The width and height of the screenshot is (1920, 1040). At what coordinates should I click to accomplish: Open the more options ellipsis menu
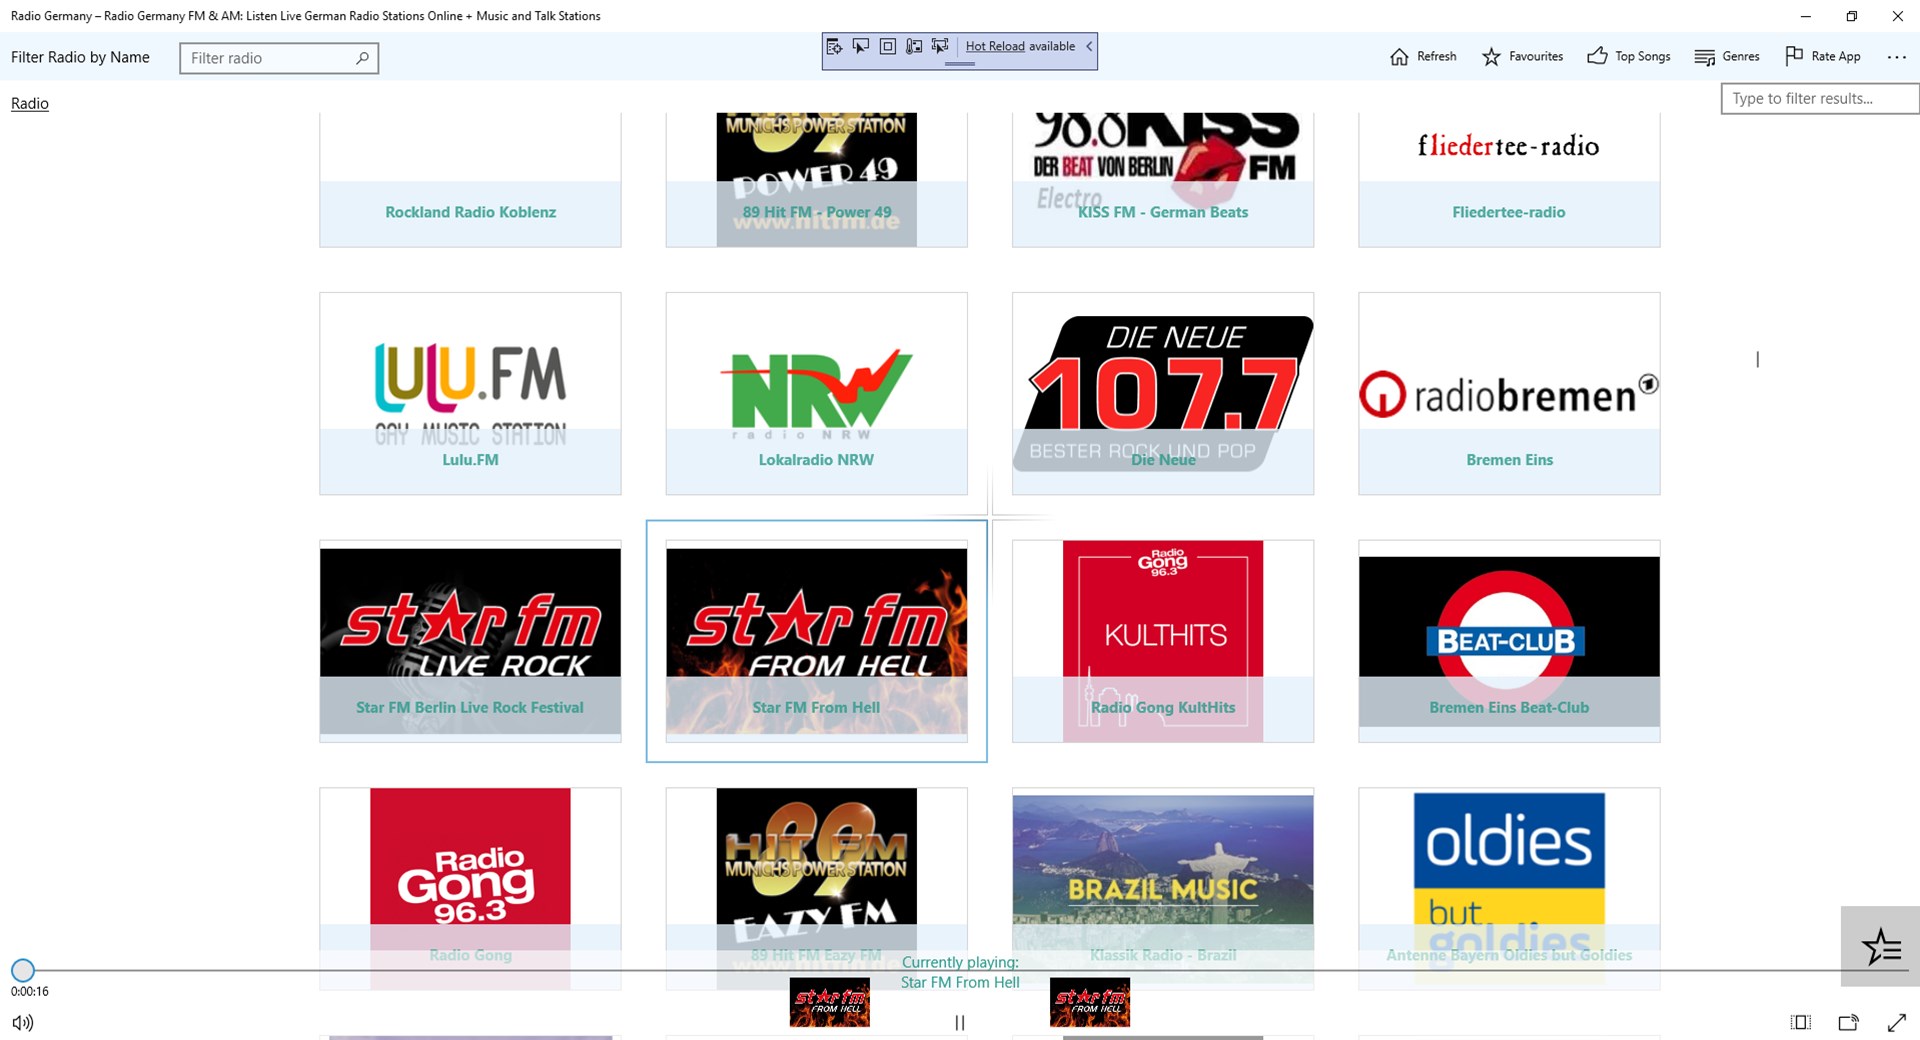[x=1897, y=57]
